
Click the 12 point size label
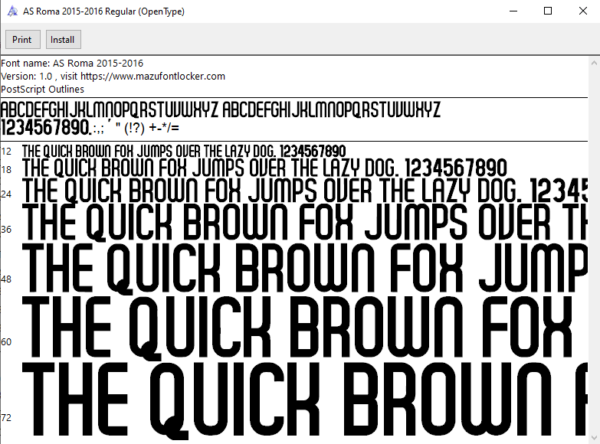7,152
